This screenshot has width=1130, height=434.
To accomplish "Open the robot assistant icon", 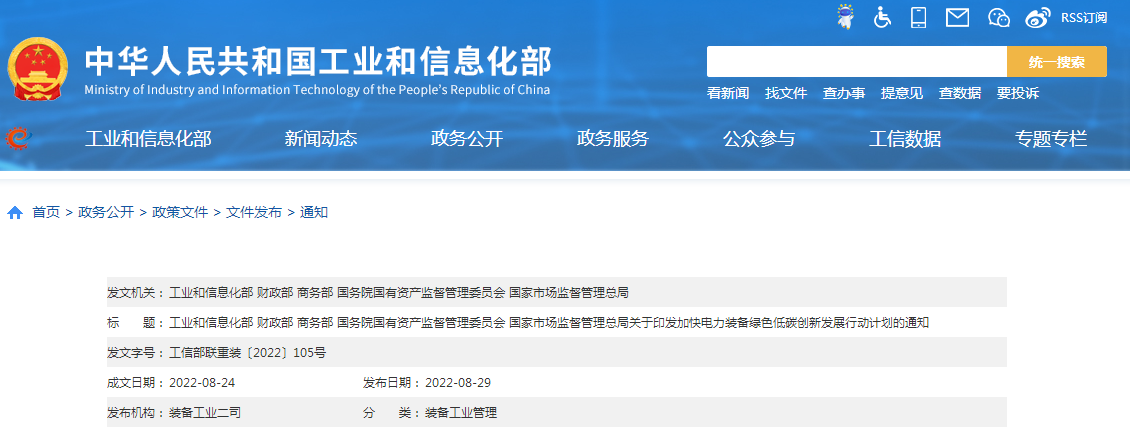I will pos(845,16).
